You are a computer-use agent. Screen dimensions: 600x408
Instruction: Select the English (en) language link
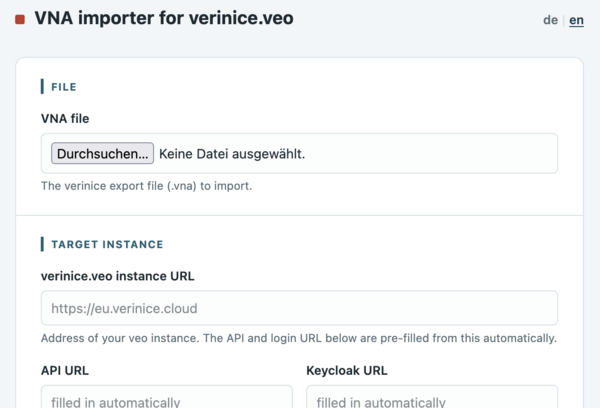[576, 20]
